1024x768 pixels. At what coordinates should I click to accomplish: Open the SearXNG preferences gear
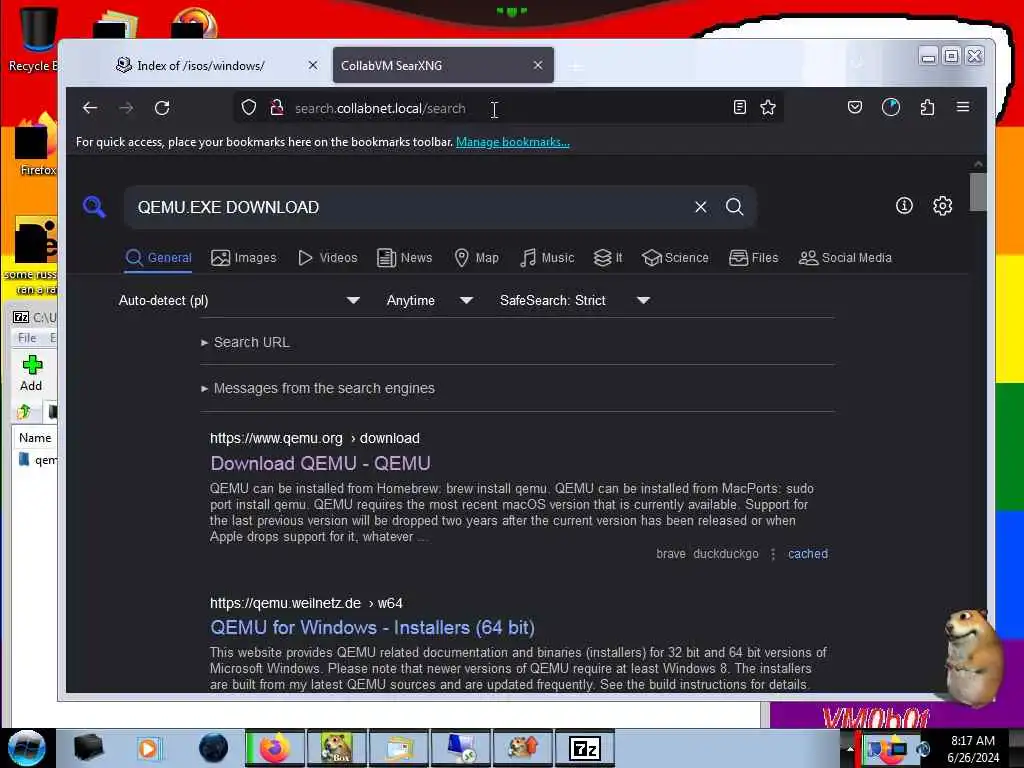pos(942,206)
